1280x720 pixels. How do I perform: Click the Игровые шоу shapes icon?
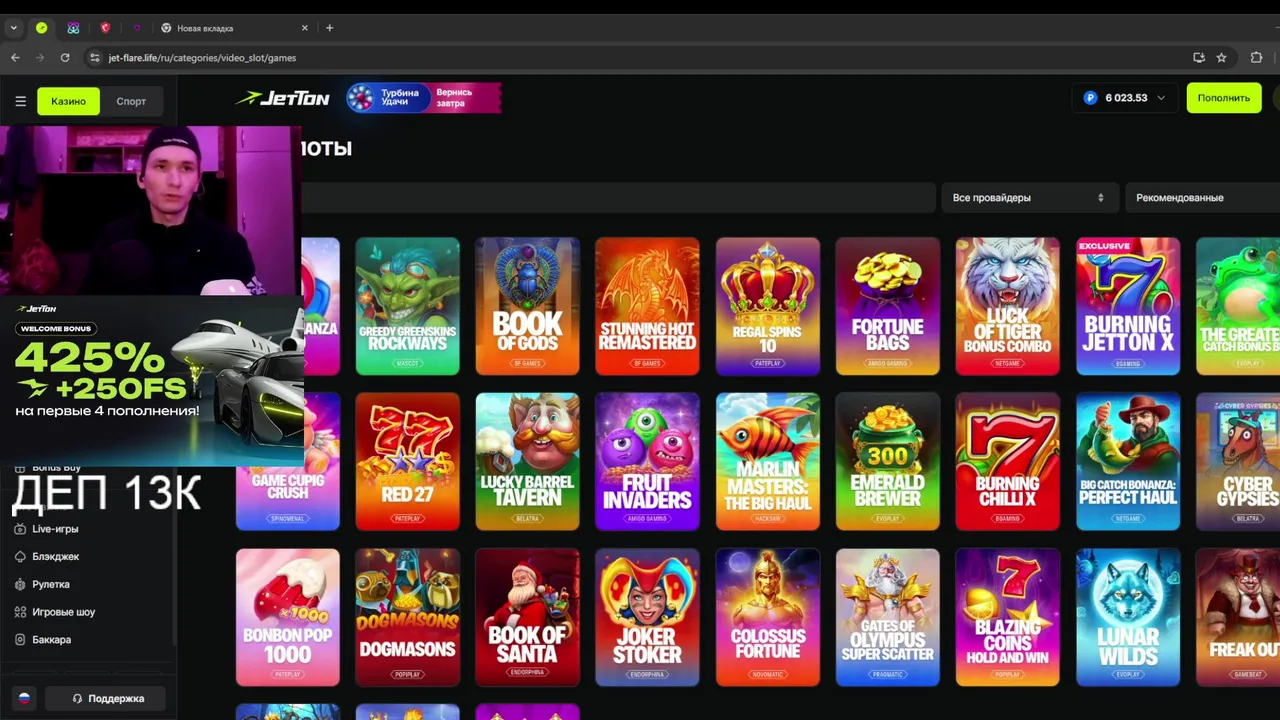[x=20, y=612]
